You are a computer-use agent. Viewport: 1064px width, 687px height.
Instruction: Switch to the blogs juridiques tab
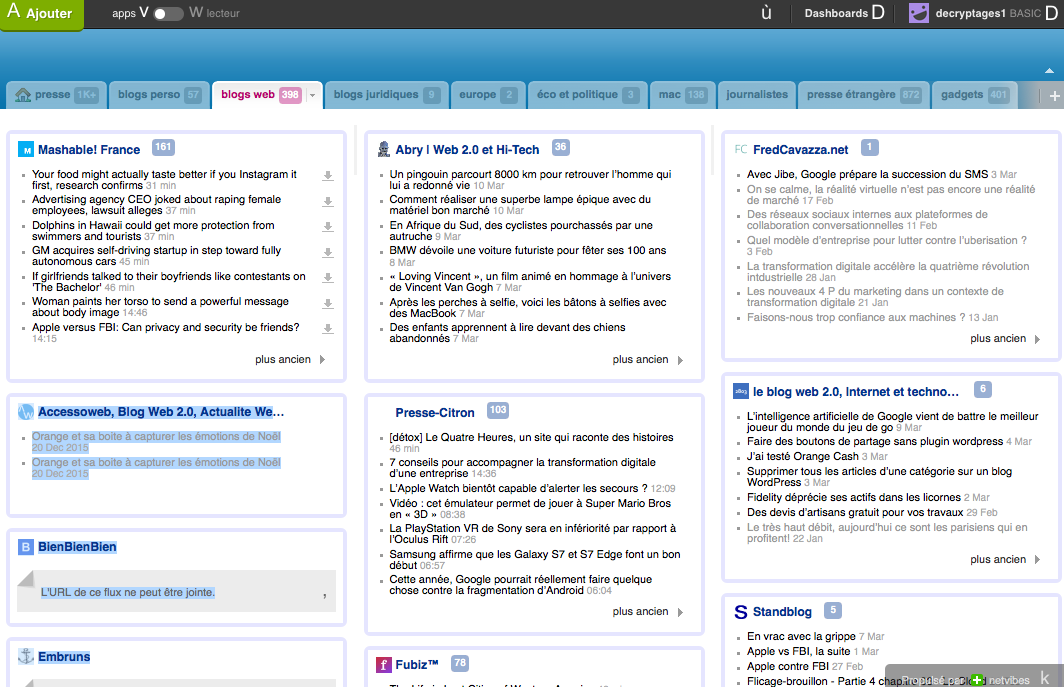tap(385, 95)
